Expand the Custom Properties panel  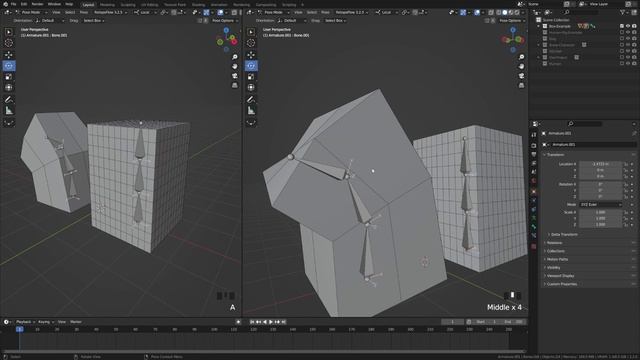[561, 284]
